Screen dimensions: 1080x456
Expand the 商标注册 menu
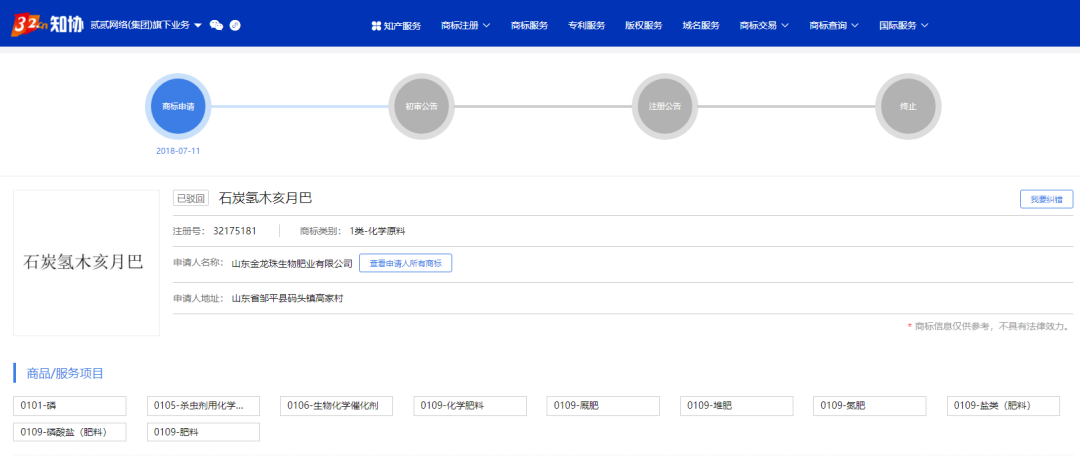coord(465,25)
